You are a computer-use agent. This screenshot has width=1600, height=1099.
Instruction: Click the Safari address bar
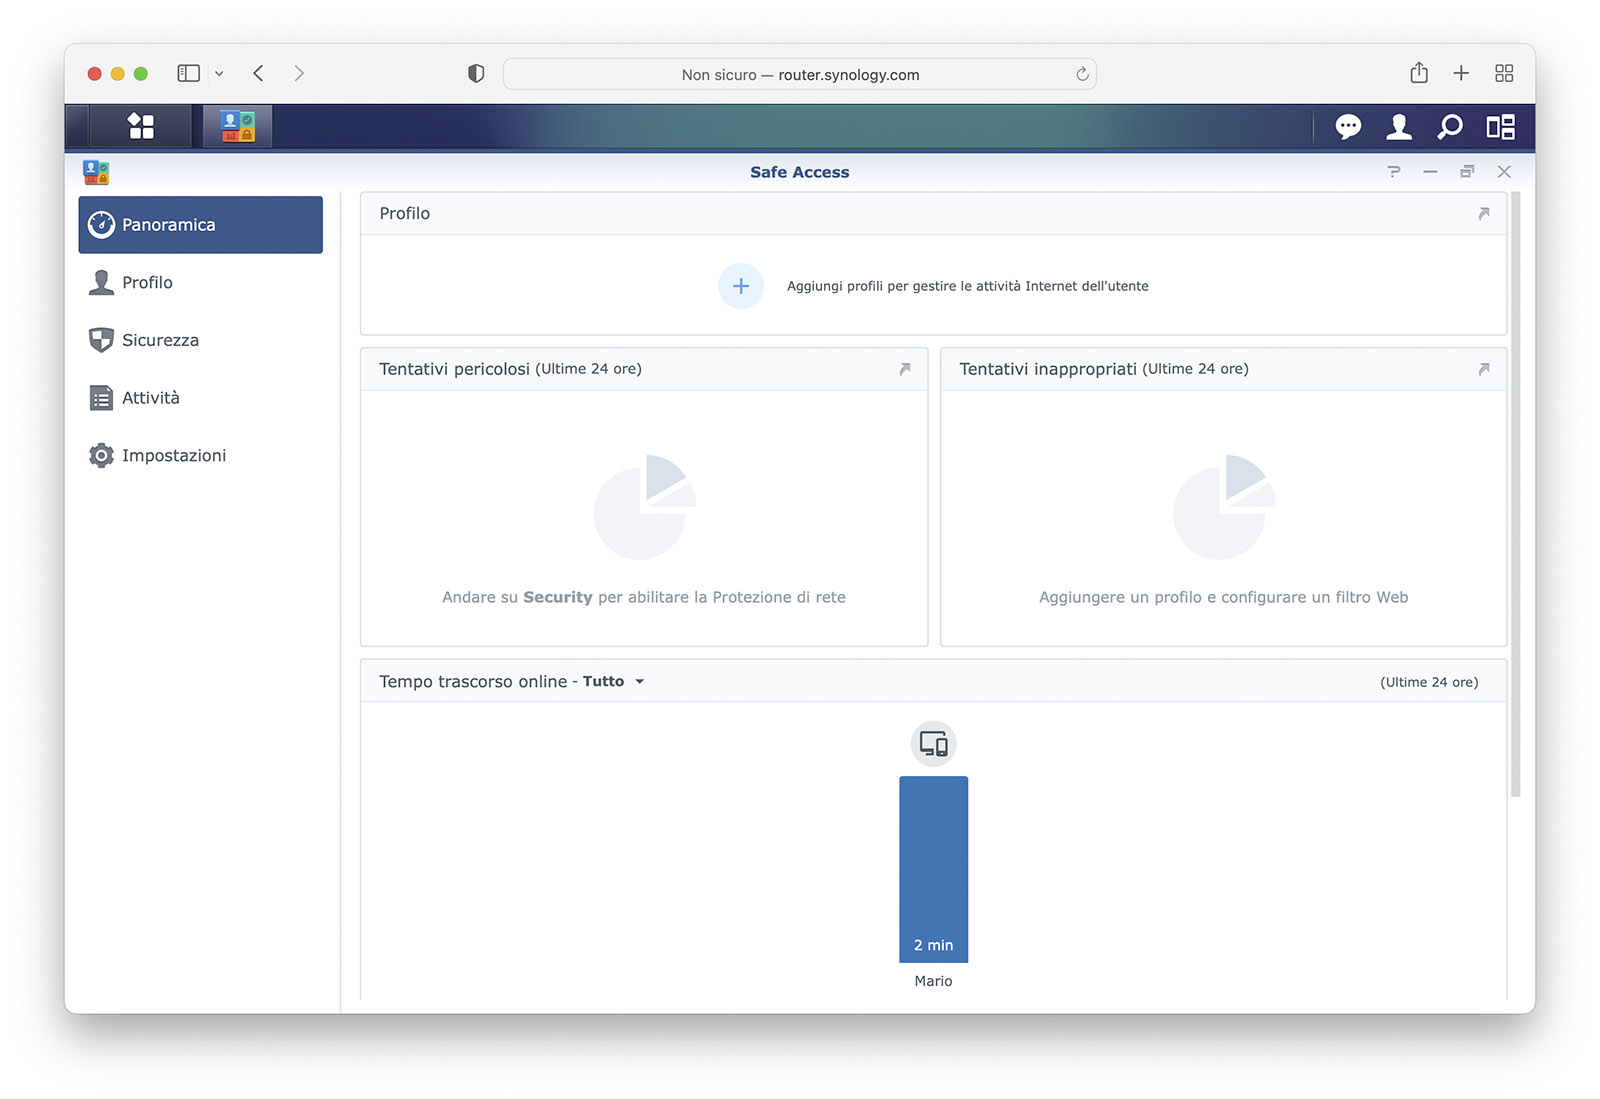click(800, 74)
